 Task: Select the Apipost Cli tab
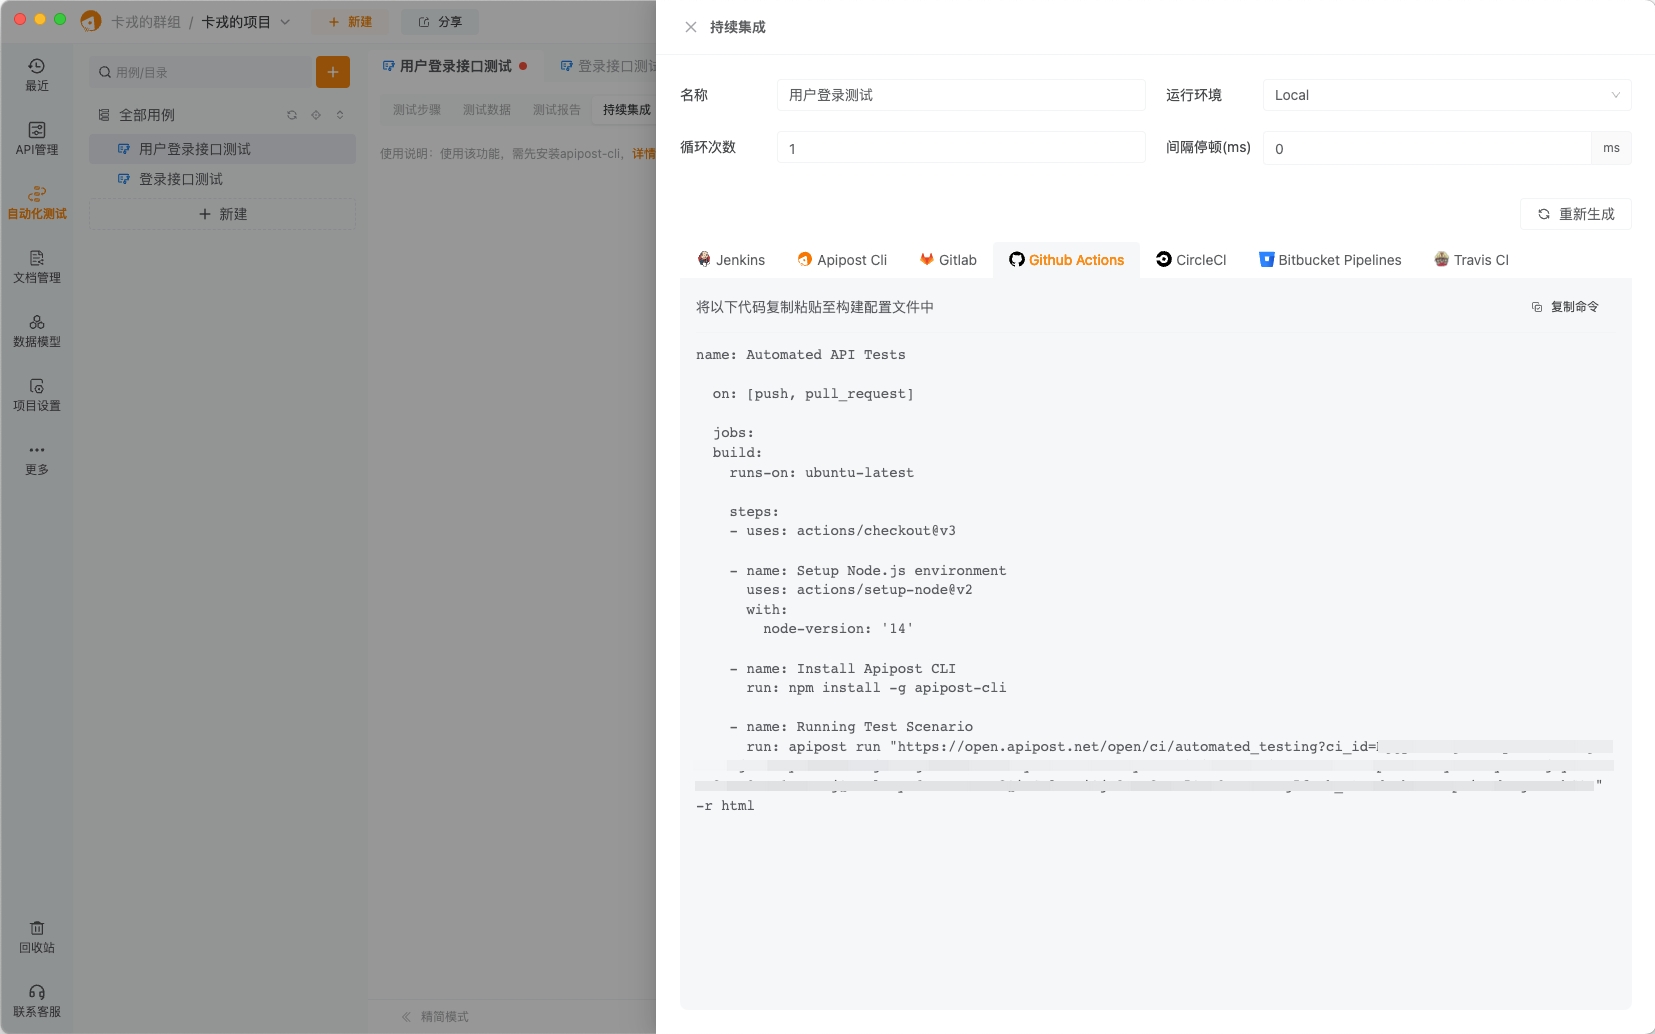[x=842, y=260]
